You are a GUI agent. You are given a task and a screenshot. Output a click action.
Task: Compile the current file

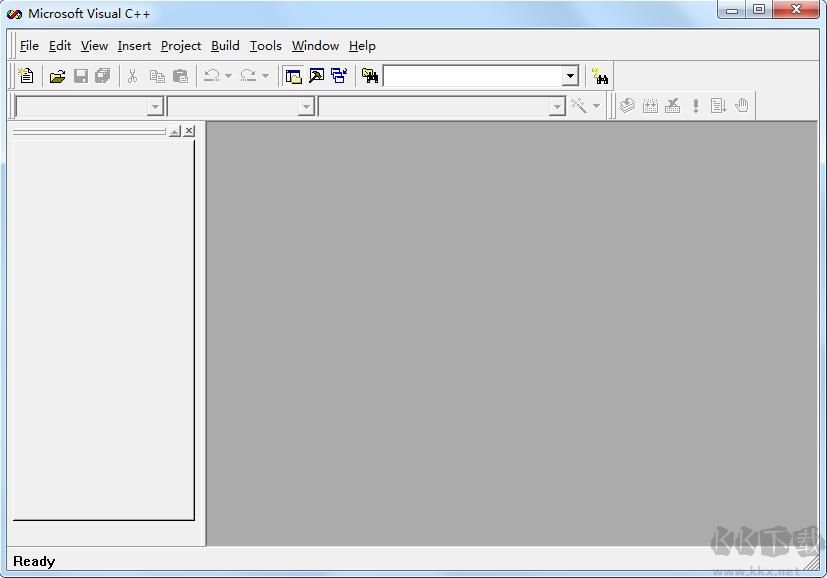627,105
